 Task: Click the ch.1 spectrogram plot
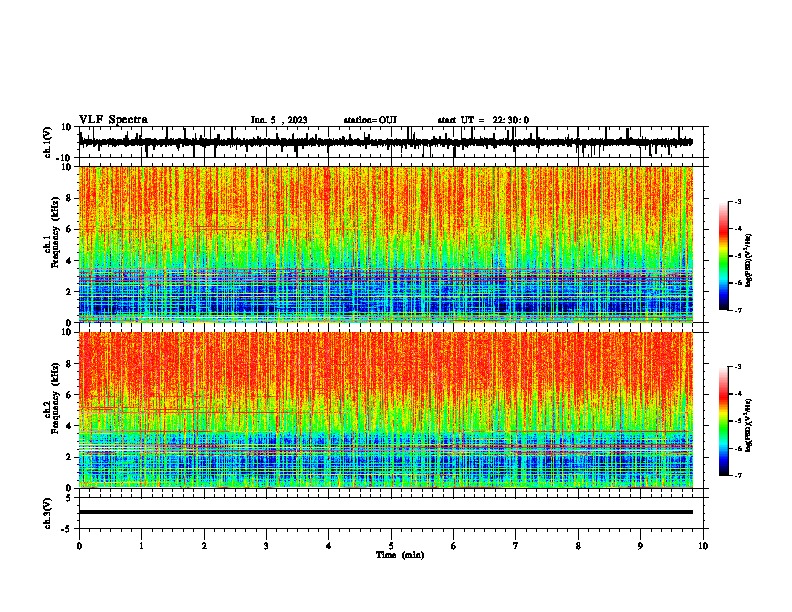385,244
